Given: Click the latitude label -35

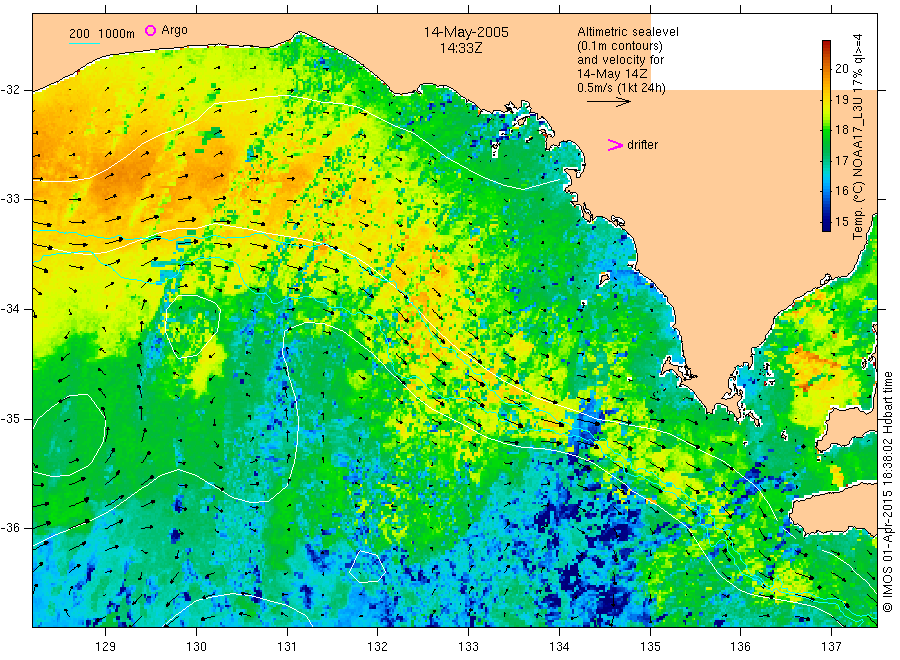Looking at the screenshot, I should click(10, 418).
